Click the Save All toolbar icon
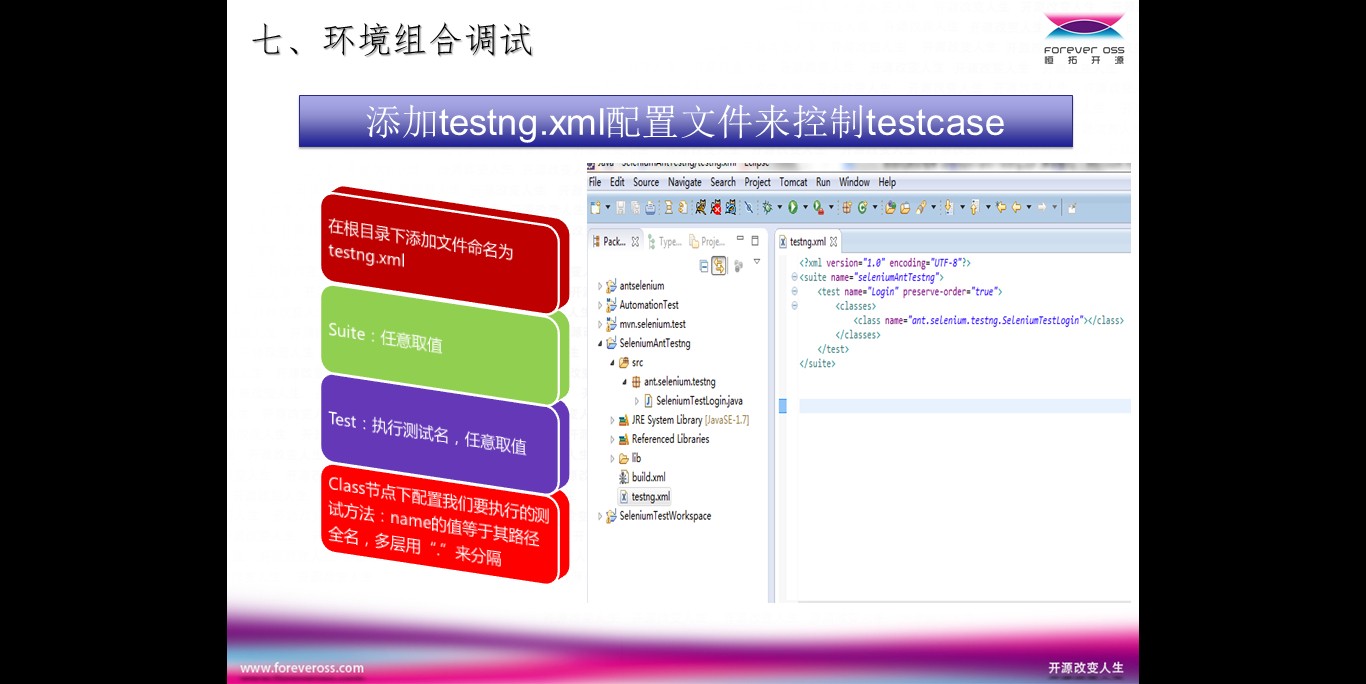The width and height of the screenshot is (1366, 684). [x=635, y=207]
